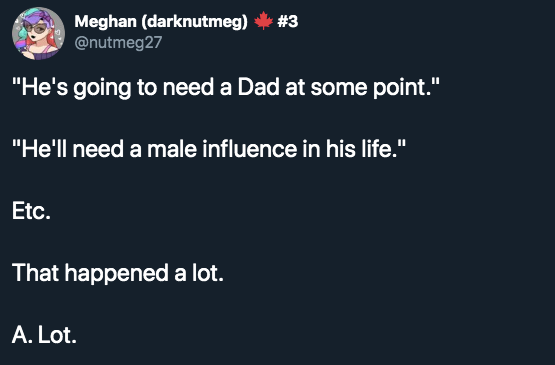Click the word "going" in the first quote
This screenshot has height=365, width=555.
(102, 88)
